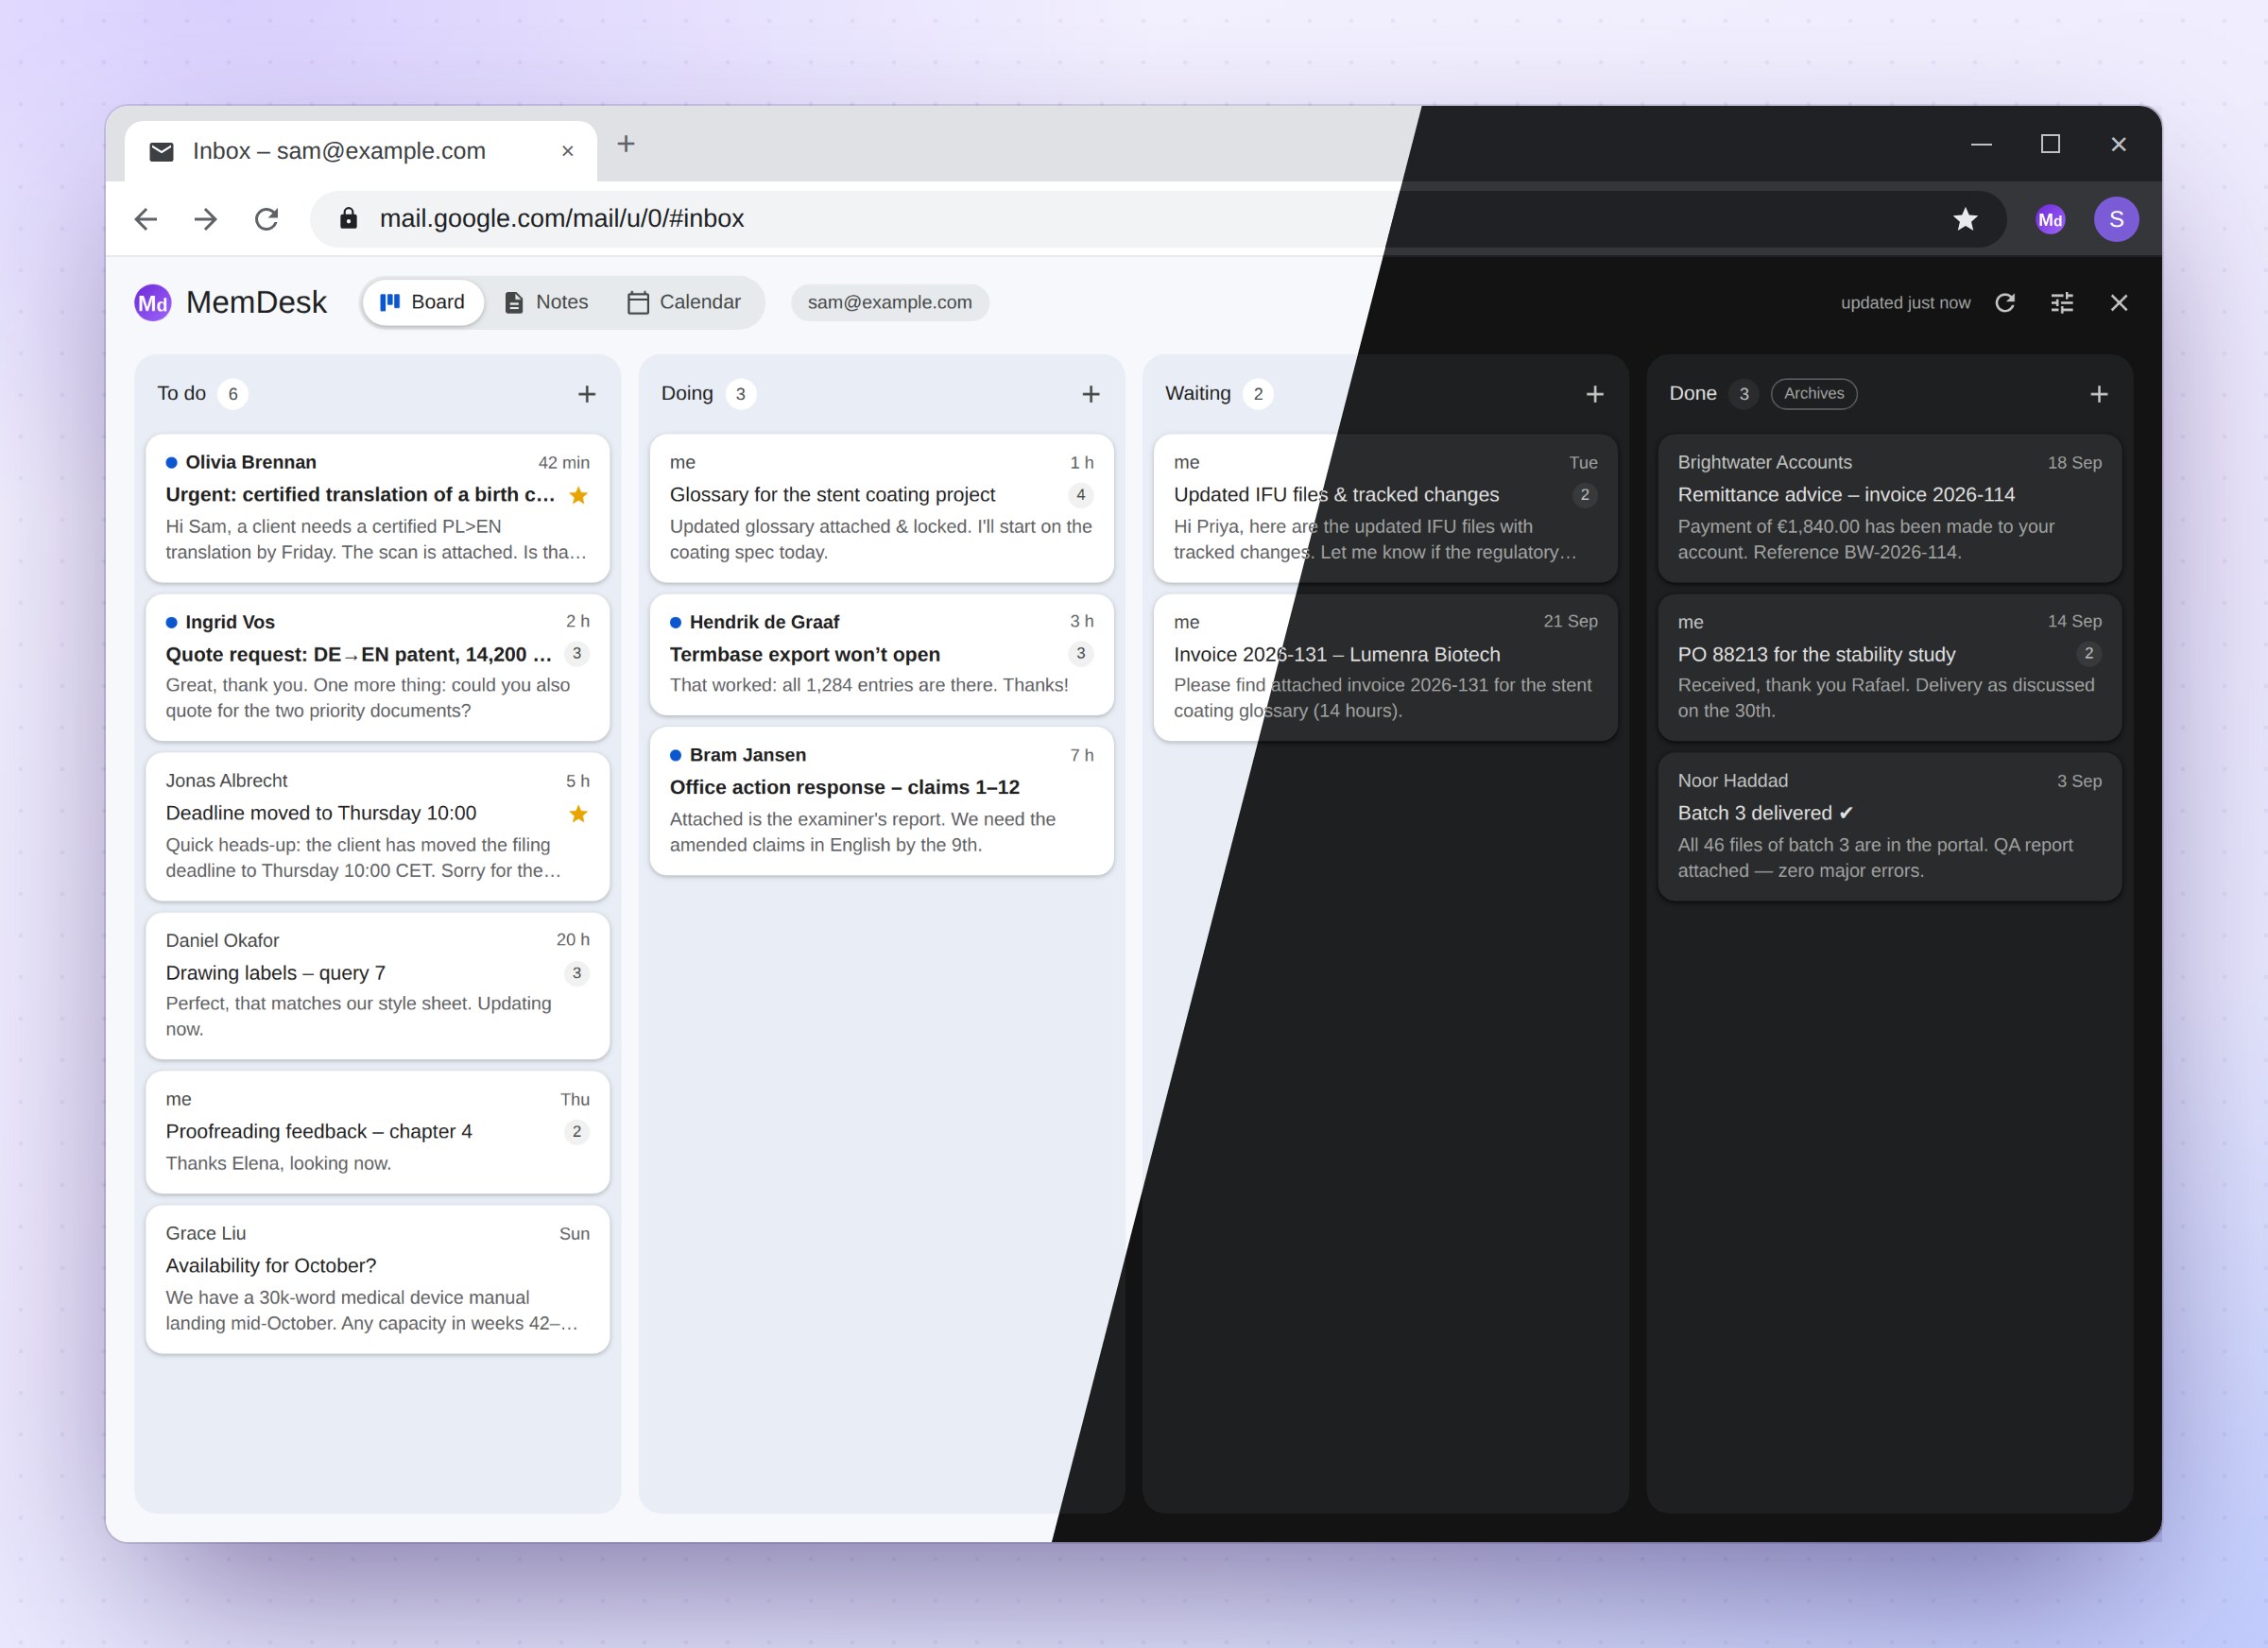Open Batch 3 delivered card from Noor Haddad
The width and height of the screenshot is (2268, 1648).
click(1889, 827)
